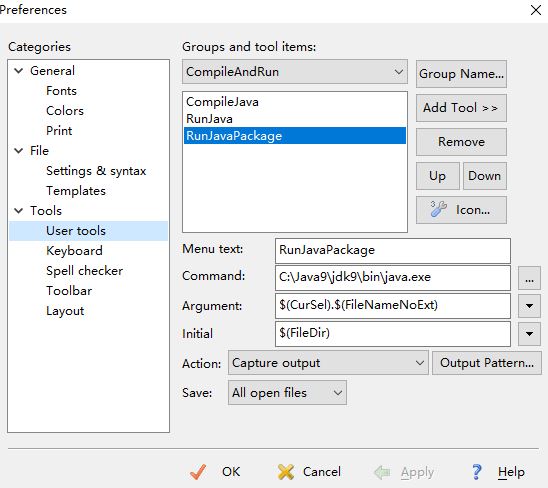The image size is (548, 488).
Task: Edit the Menu text field
Action: tap(393, 251)
